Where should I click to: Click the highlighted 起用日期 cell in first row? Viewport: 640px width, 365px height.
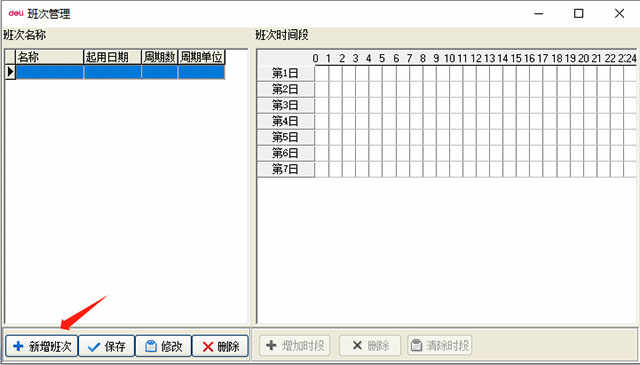coord(113,72)
